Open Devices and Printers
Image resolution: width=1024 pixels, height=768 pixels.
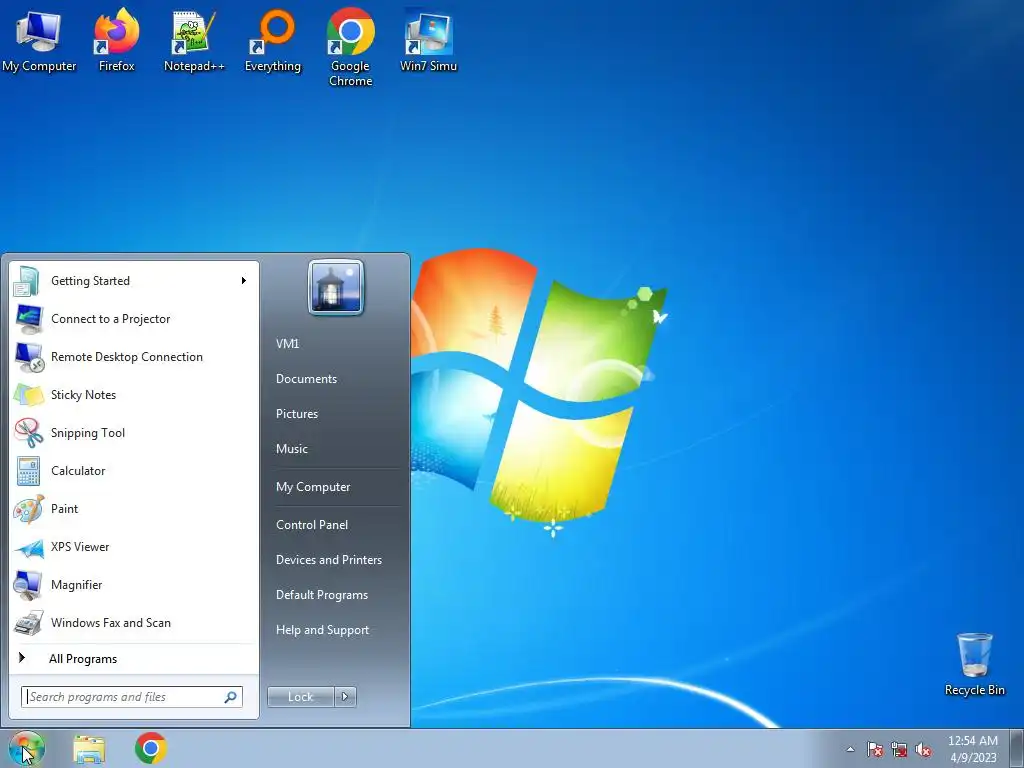coord(328,560)
